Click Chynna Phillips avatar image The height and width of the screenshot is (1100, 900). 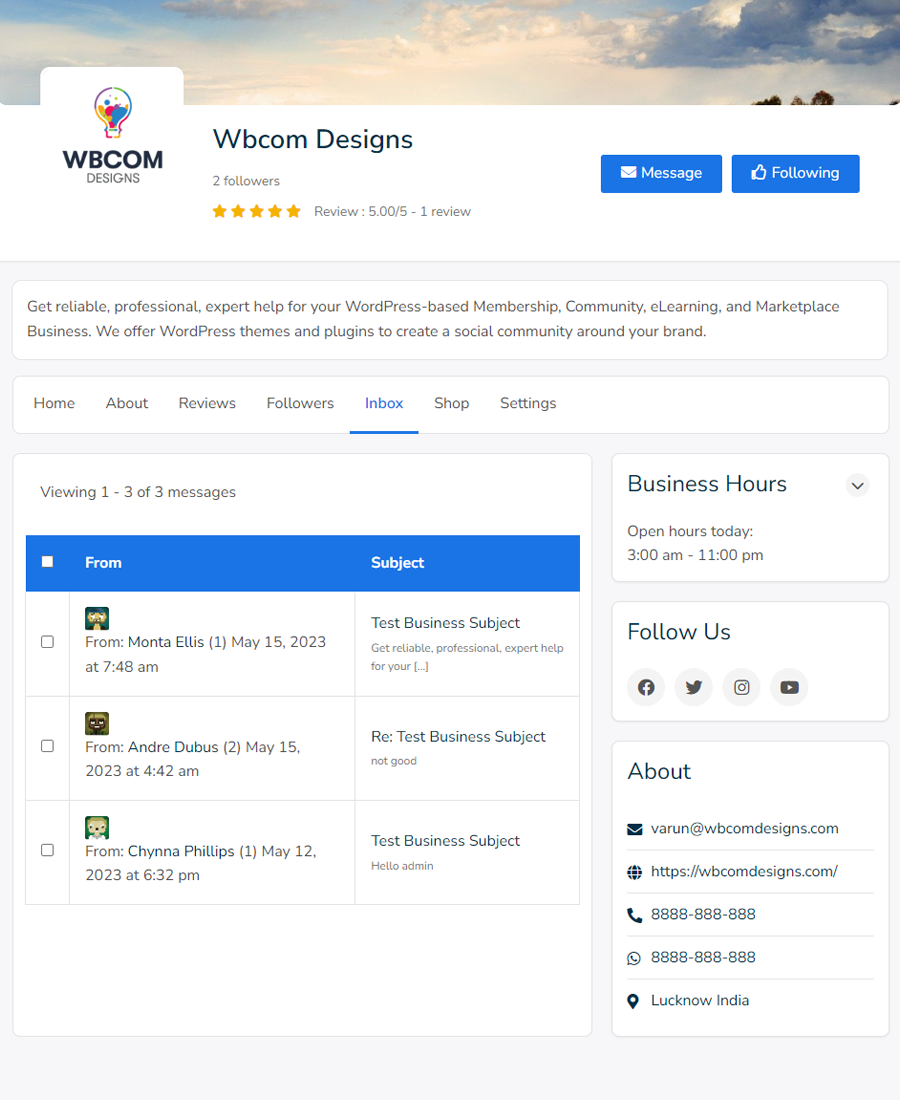[97, 827]
